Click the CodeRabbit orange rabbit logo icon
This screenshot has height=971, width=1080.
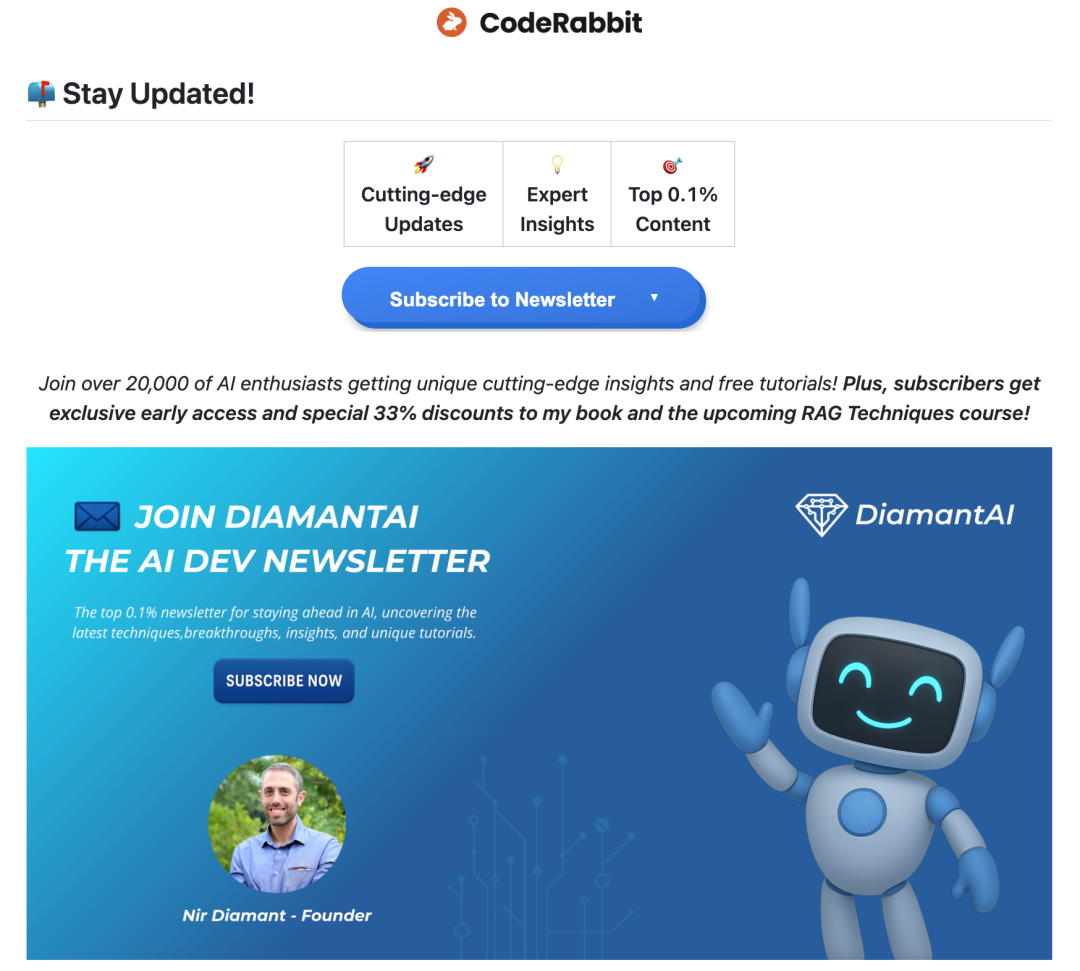tap(451, 23)
